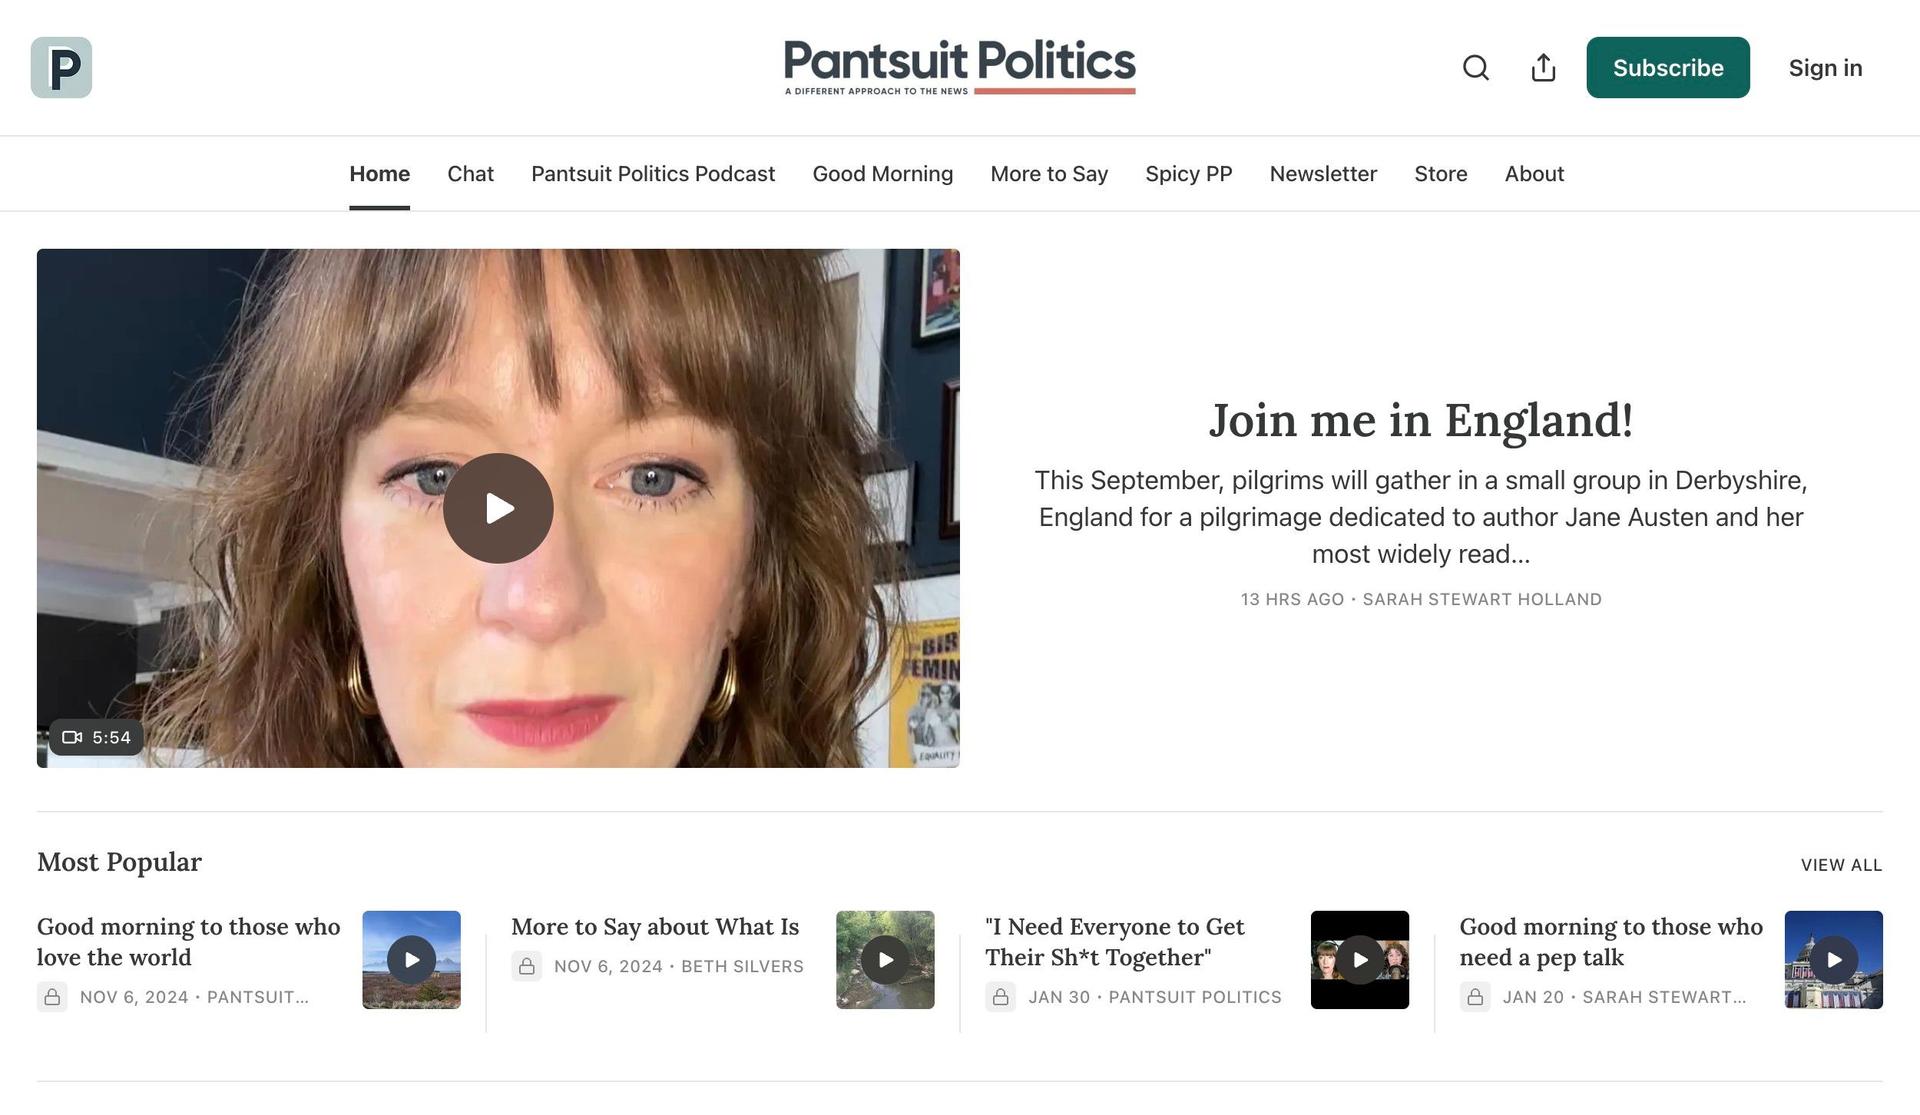Click lock icon beside Jan 30 Pantsuit Politics
This screenshot has height=1115, width=1920.
point(1000,997)
